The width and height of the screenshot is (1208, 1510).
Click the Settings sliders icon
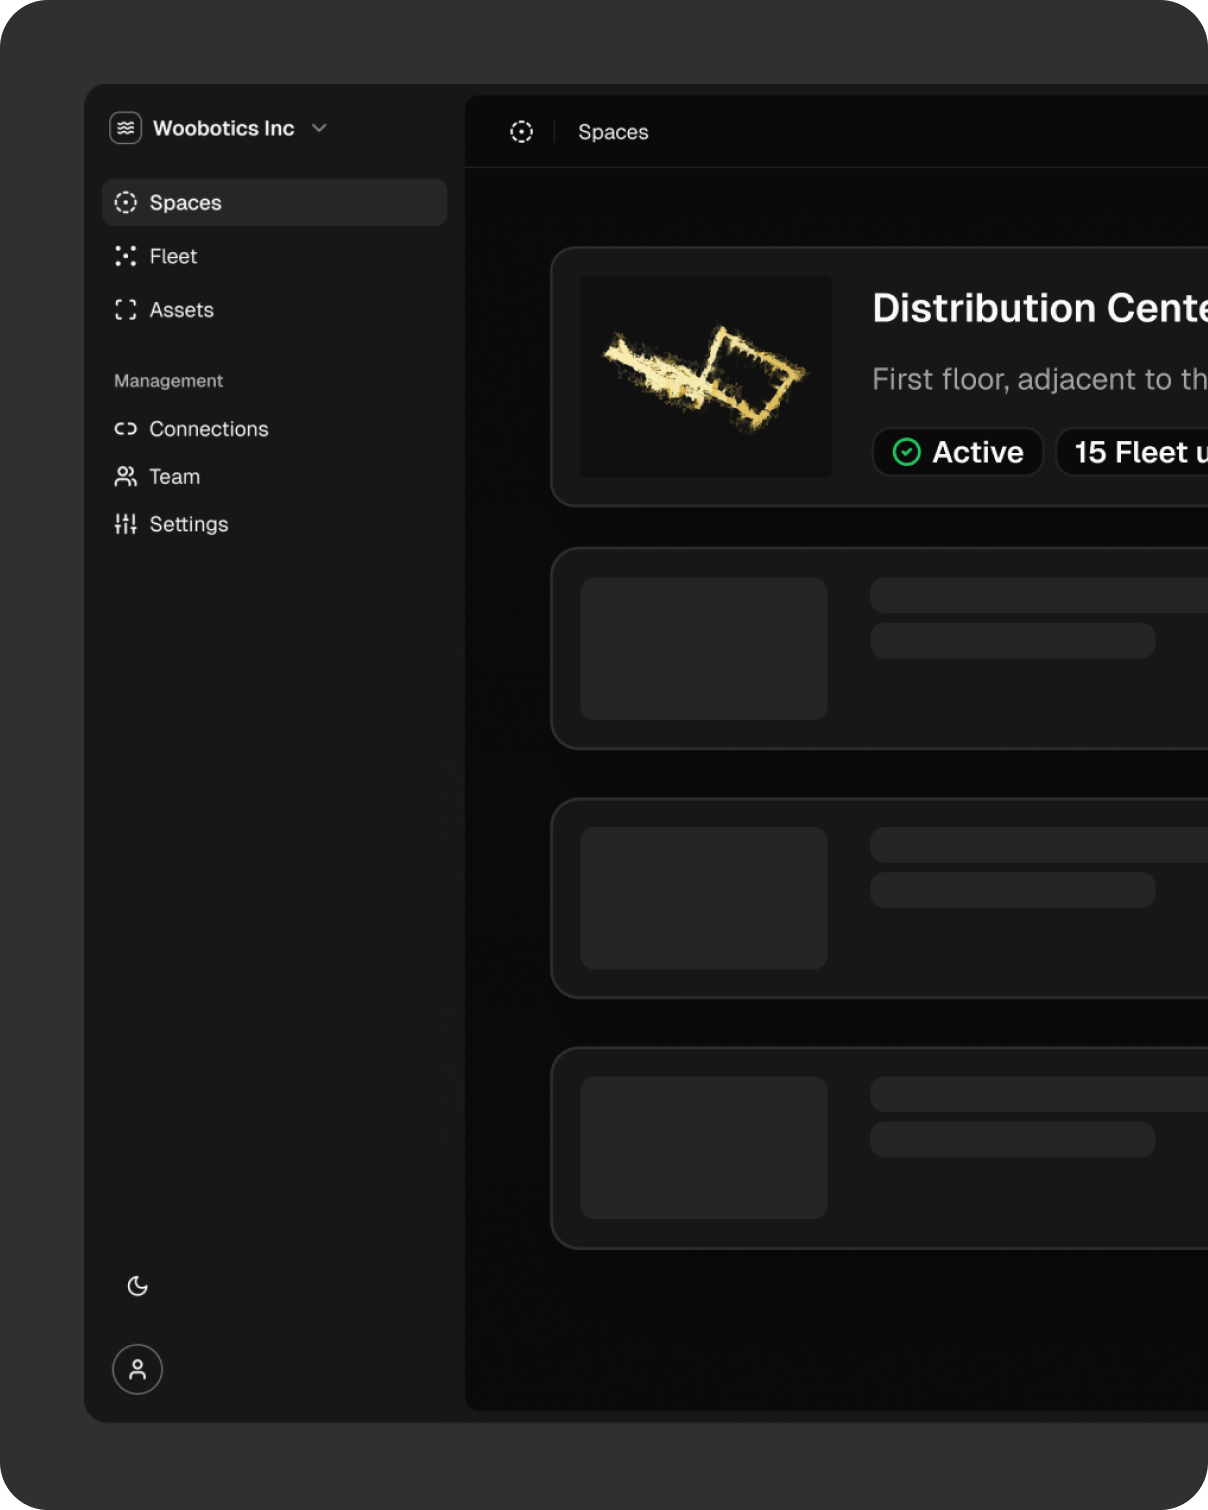[x=126, y=524]
